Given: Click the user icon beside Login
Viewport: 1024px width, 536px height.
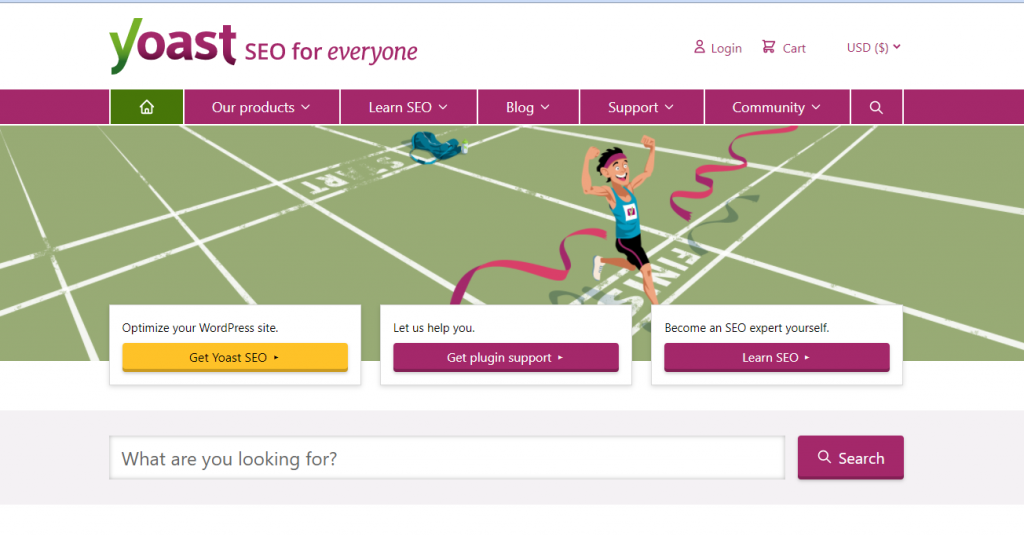Looking at the screenshot, I should [699, 47].
